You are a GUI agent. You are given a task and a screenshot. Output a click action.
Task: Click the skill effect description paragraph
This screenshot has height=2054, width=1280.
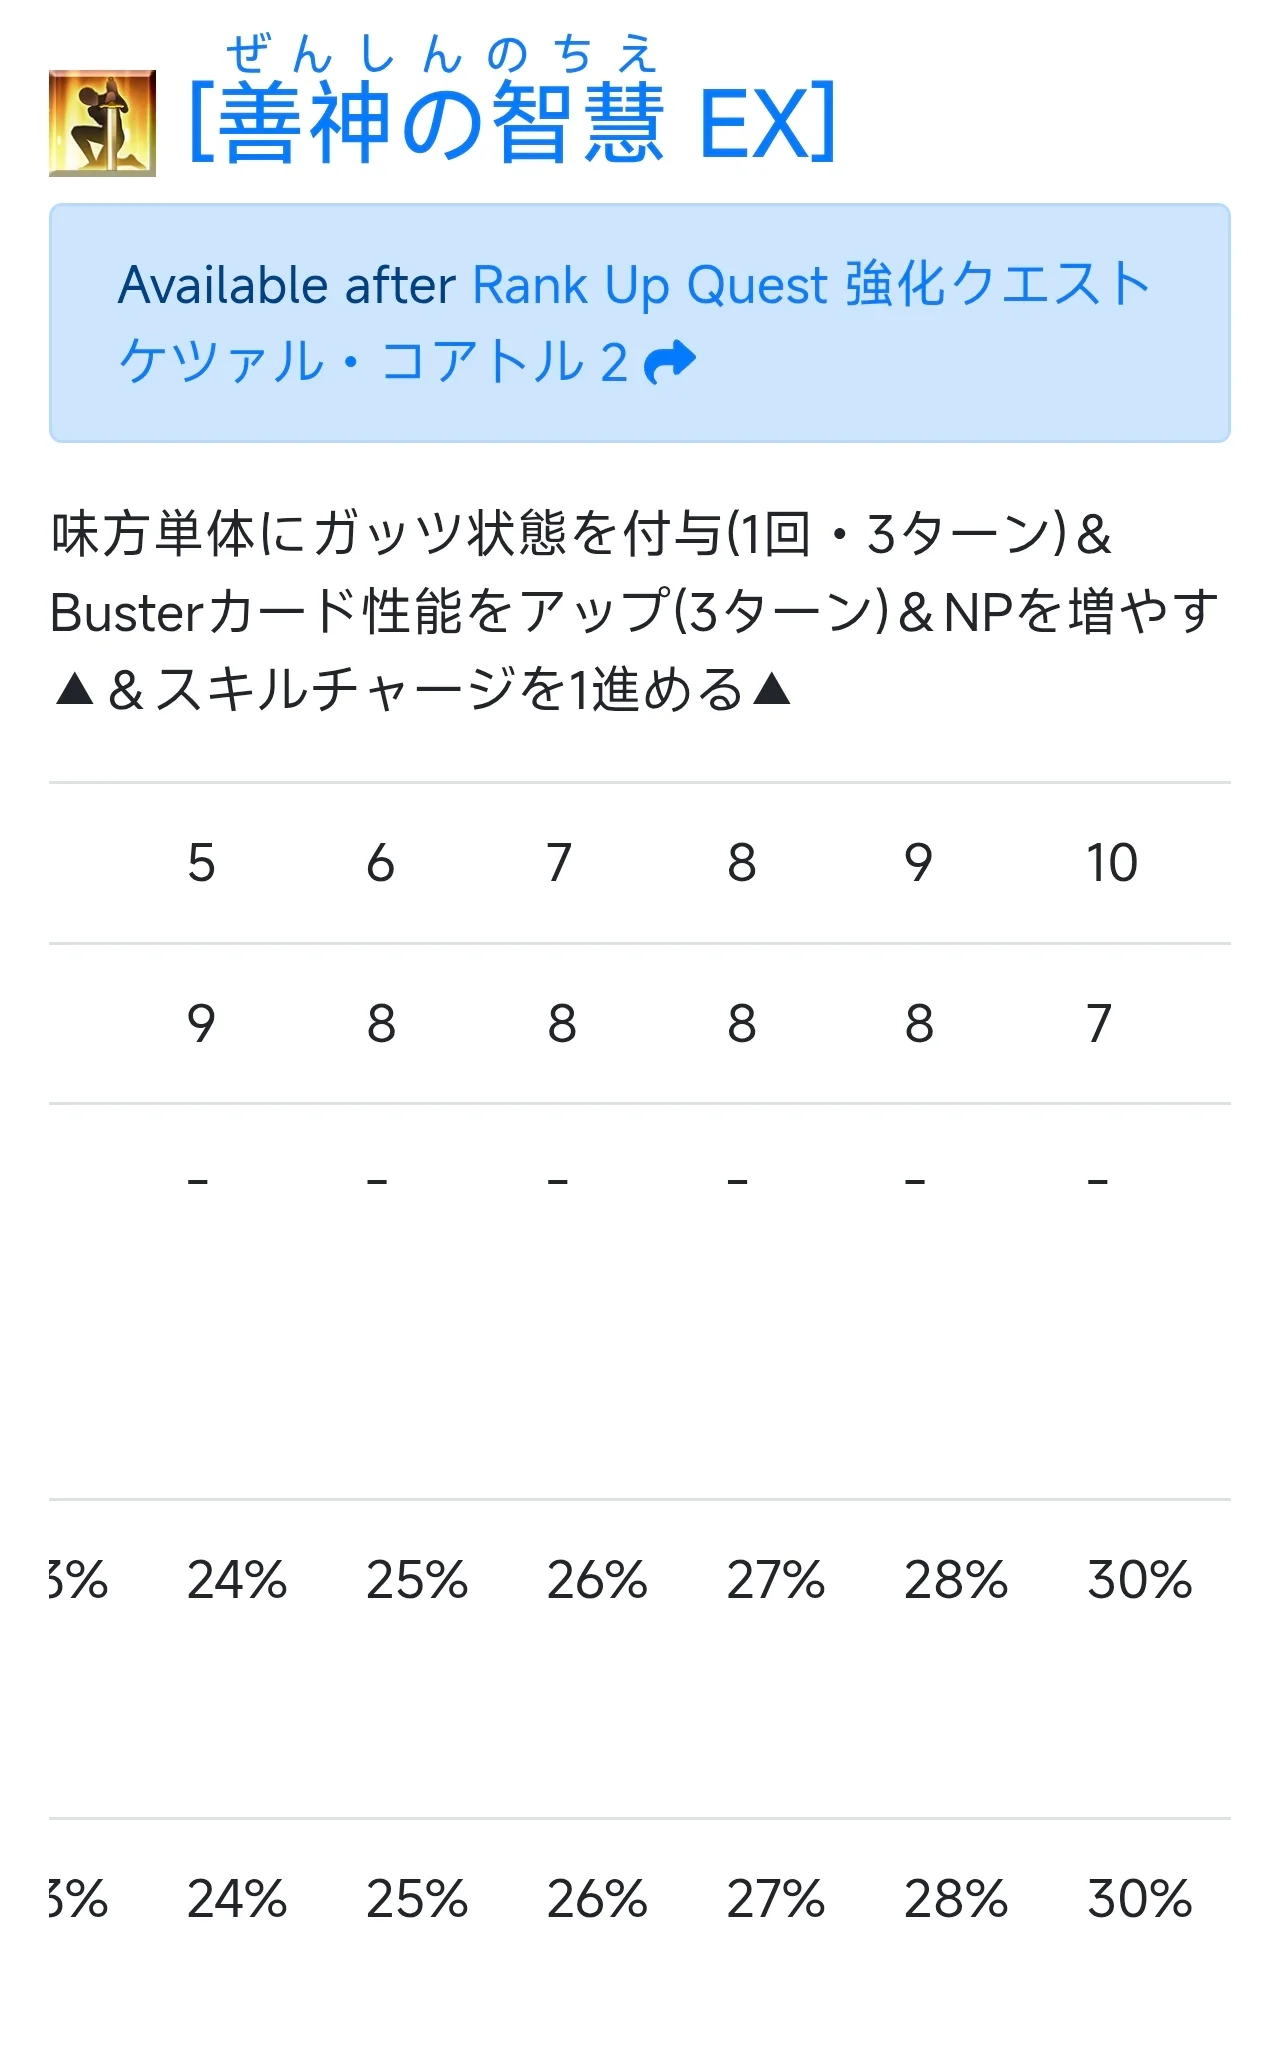click(x=634, y=612)
